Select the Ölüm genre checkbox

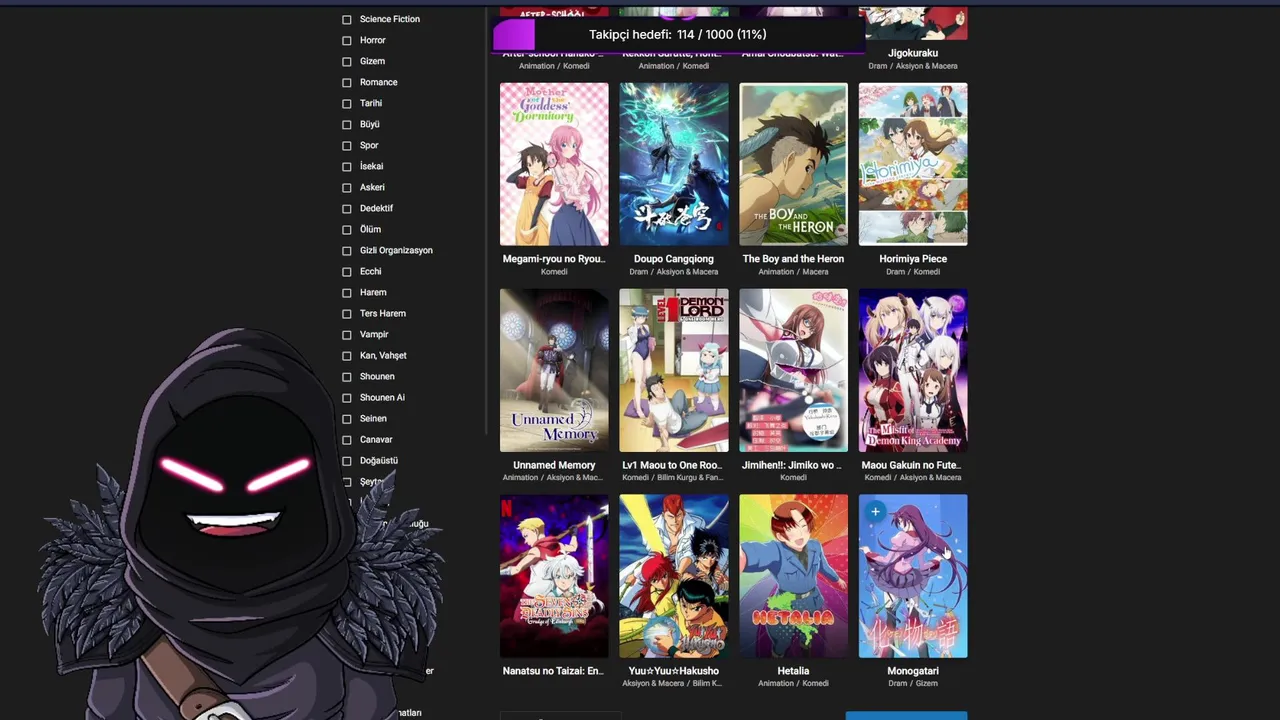coord(347,229)
